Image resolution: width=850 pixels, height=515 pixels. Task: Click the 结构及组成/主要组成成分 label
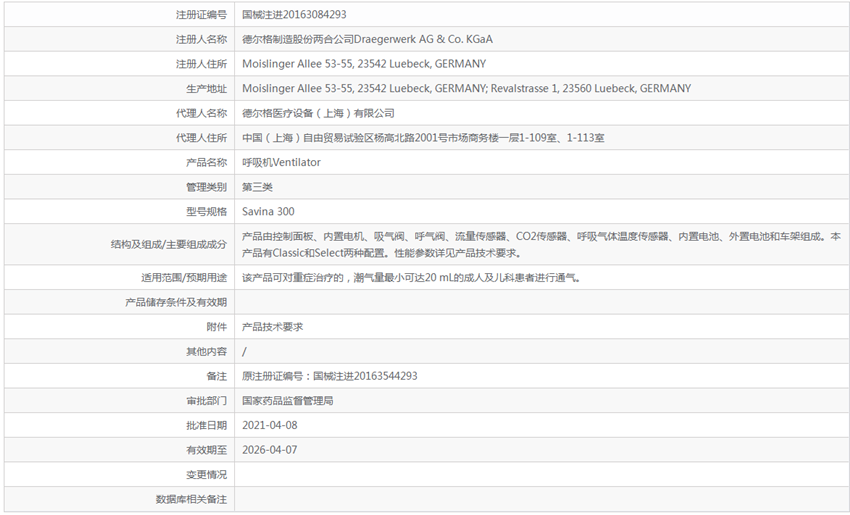(x=169, y=245)
